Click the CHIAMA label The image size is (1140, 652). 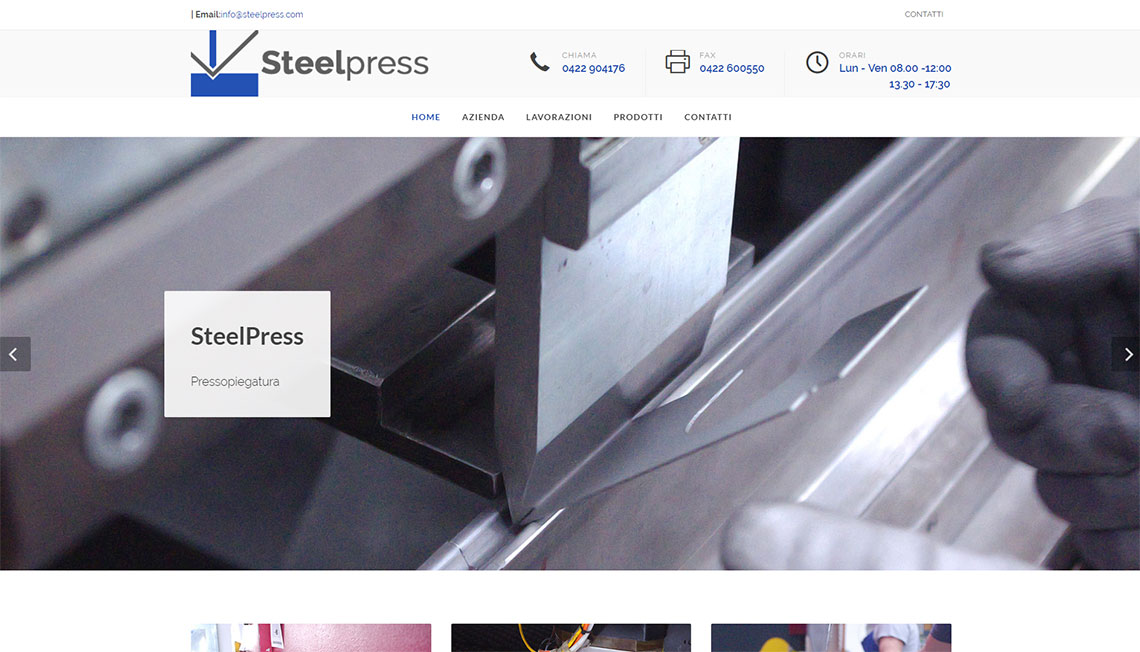(579, 55)
